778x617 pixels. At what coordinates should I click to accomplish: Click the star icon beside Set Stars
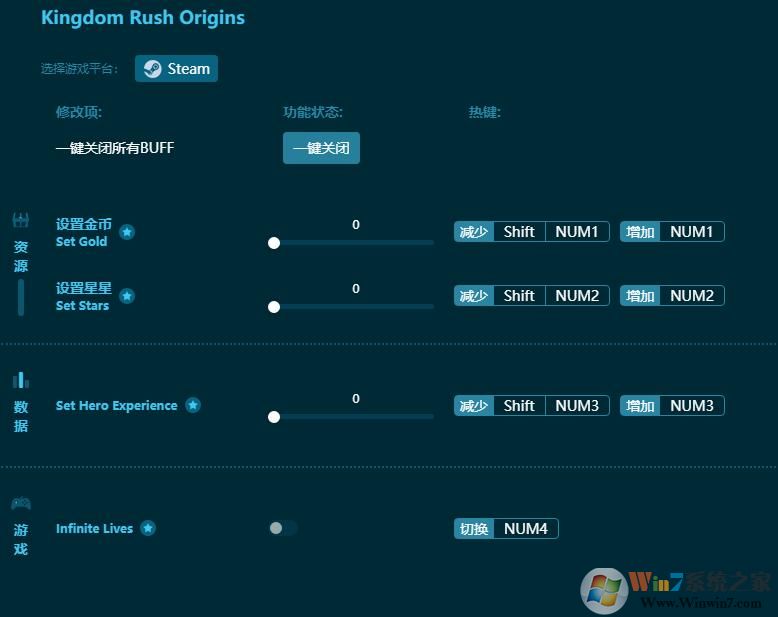127,296
